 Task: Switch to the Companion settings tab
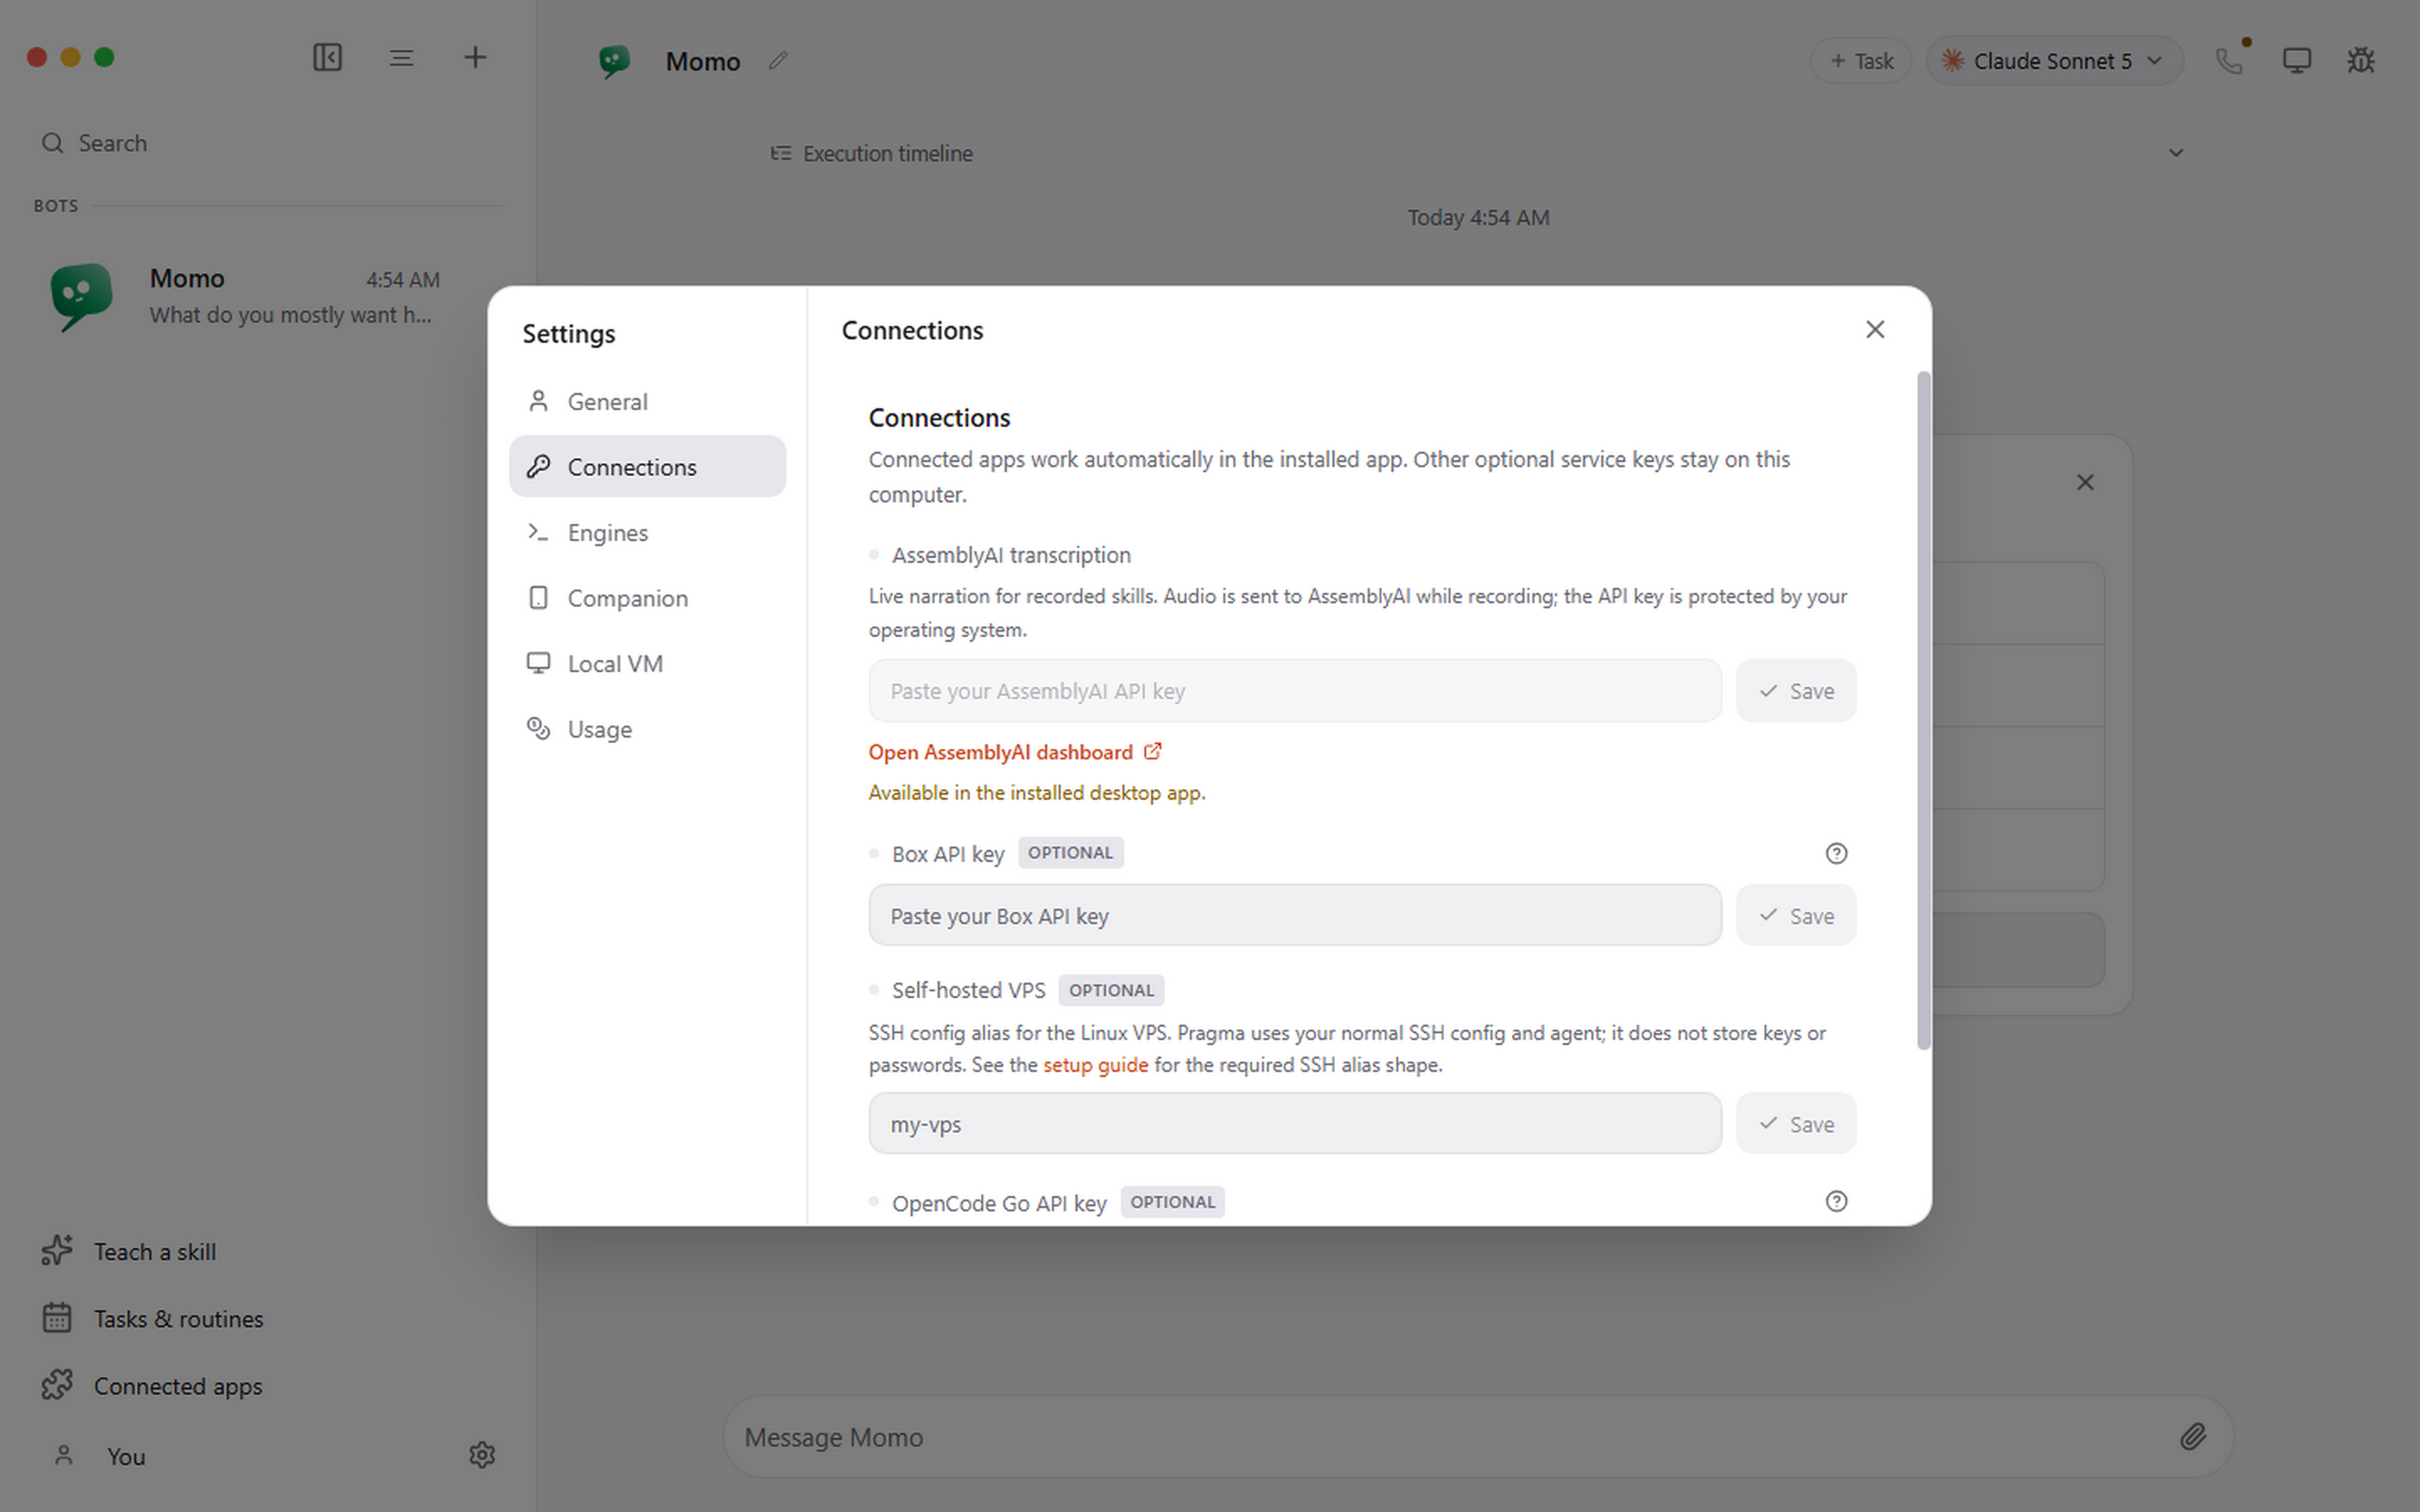(x=647, y=598)
